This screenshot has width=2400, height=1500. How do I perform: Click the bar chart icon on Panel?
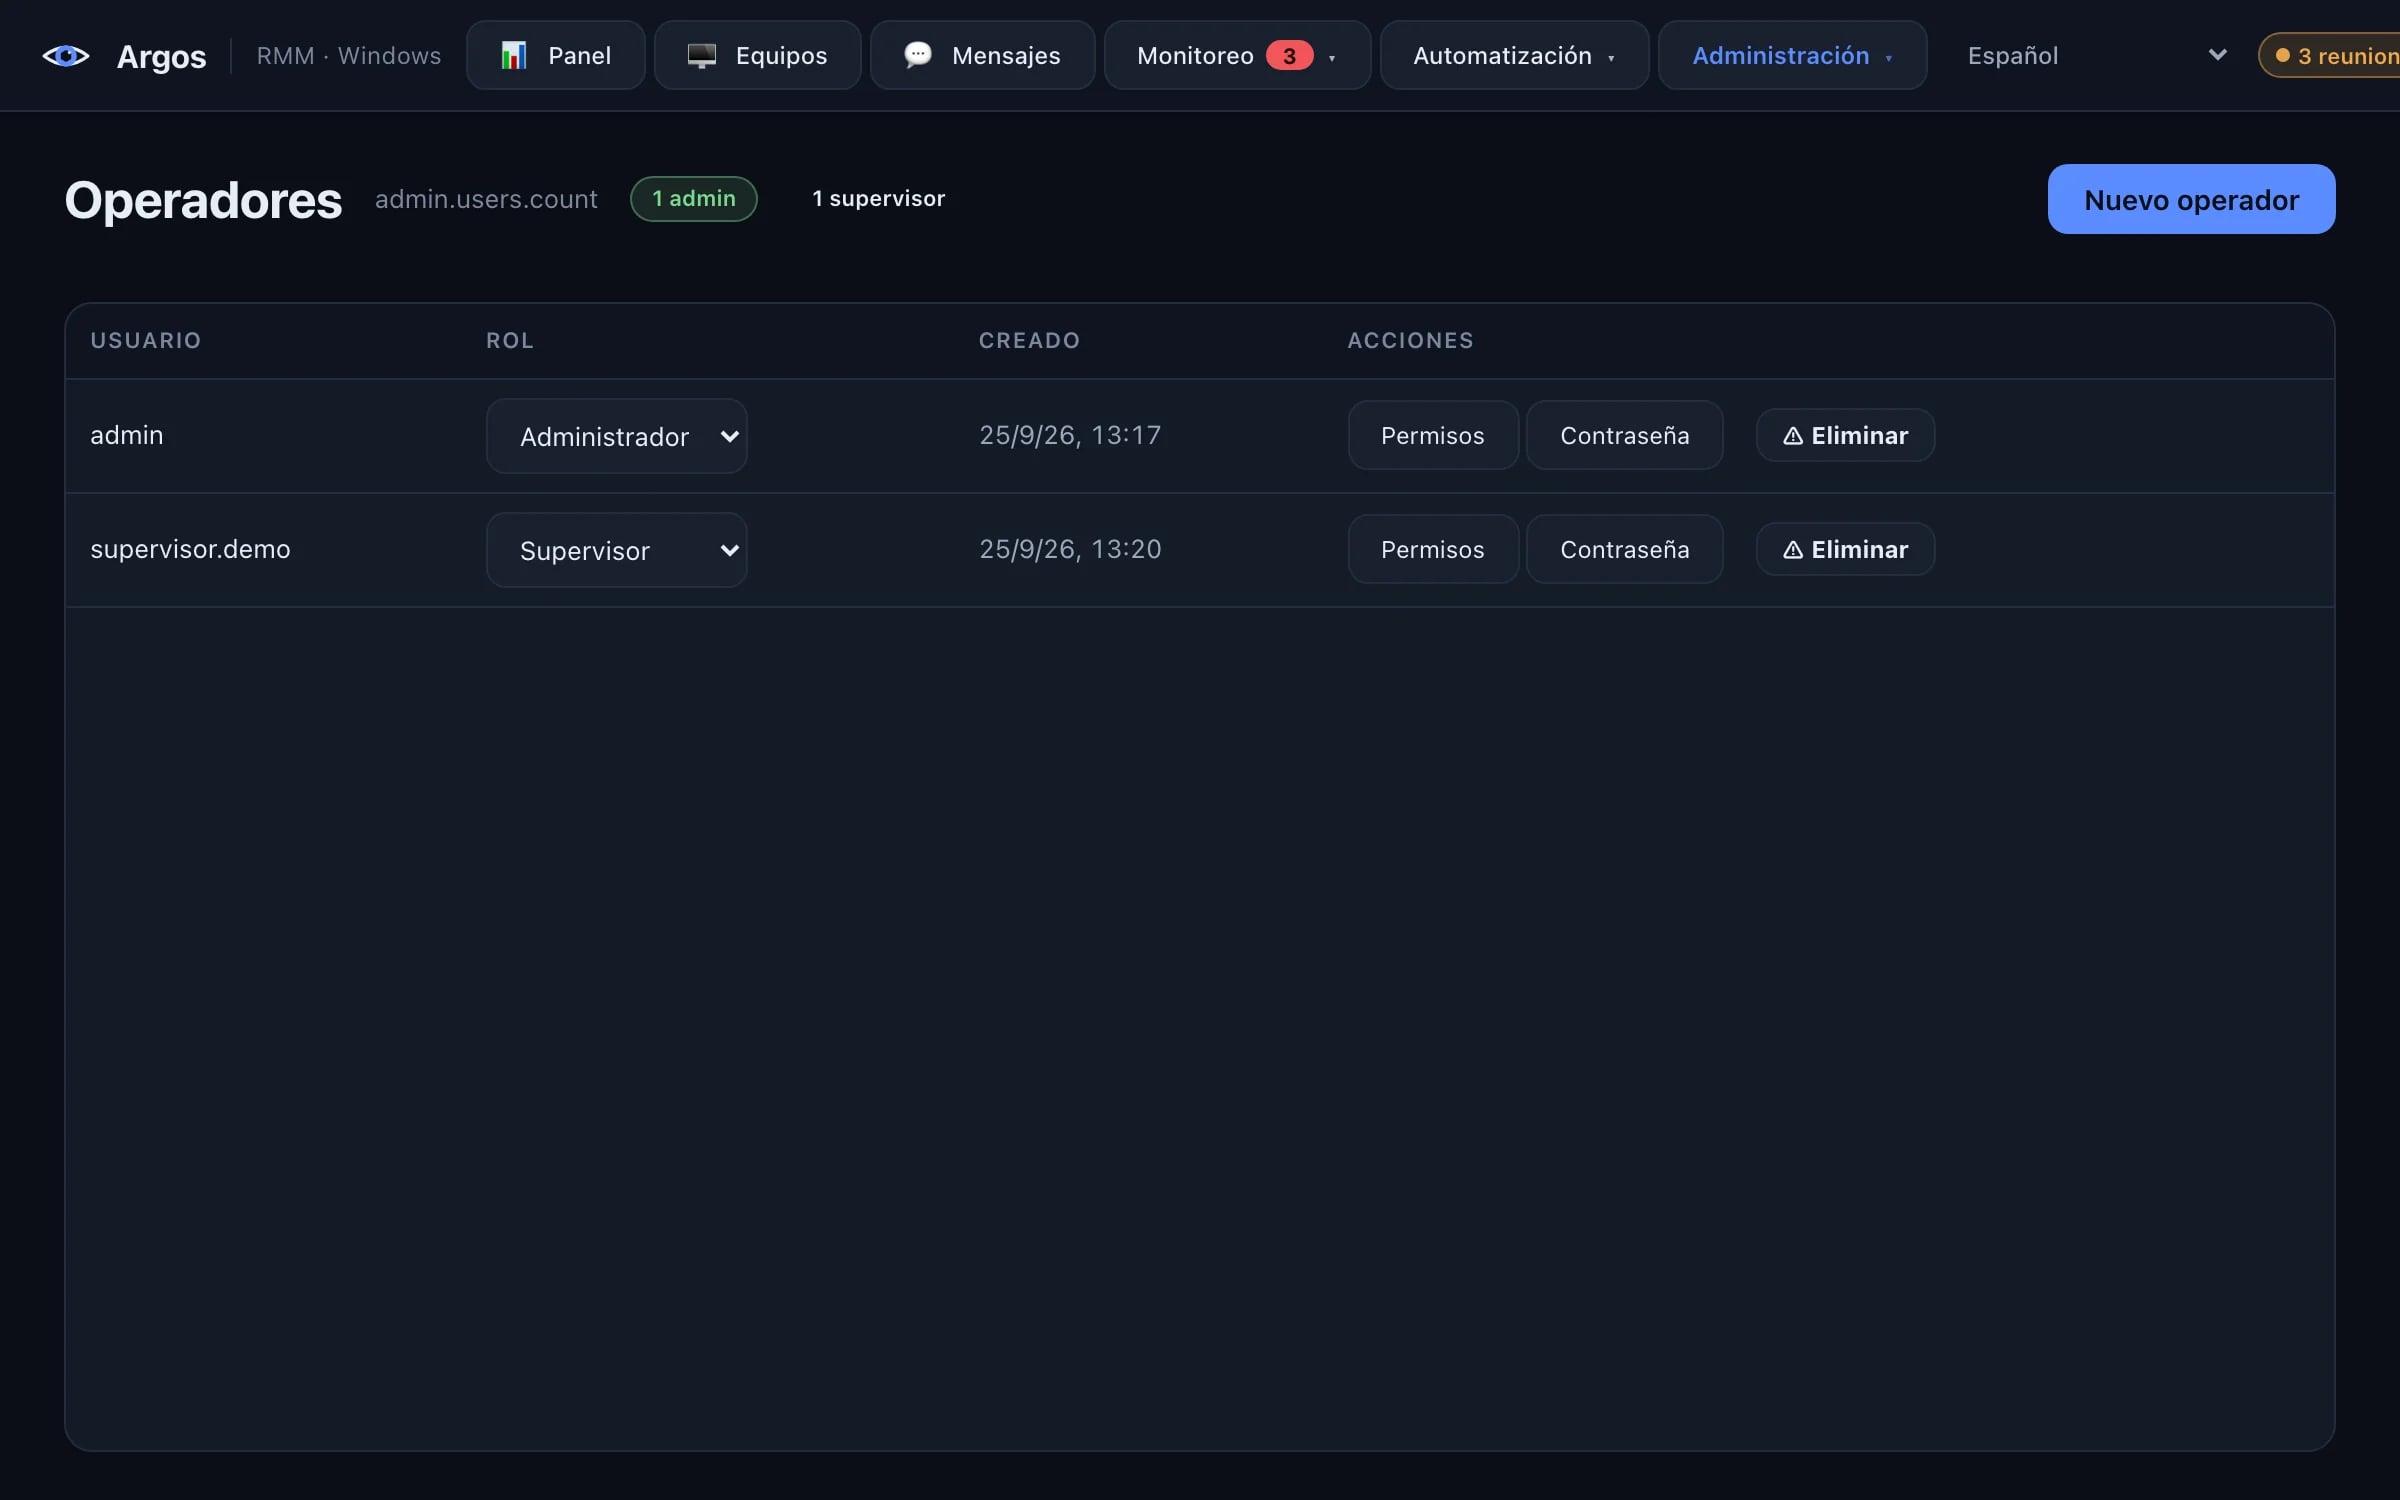pyautogui.click(x=514, y=55)
